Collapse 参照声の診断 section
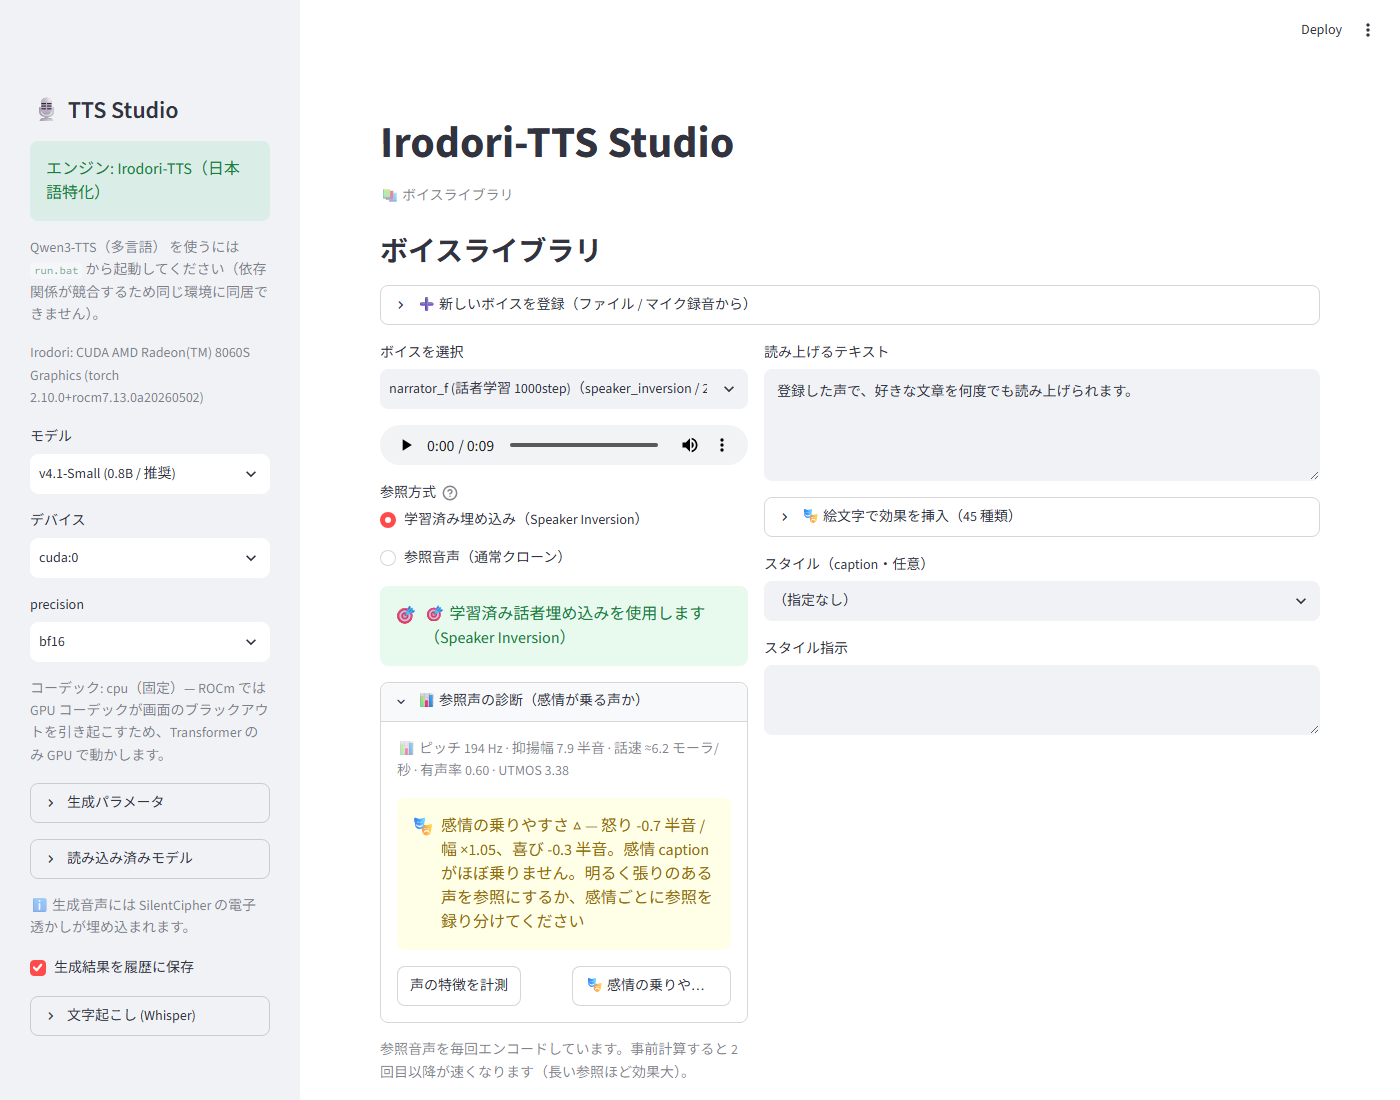The width and height of the screenshot is (1400, 1100). click(x=564, y=701)
